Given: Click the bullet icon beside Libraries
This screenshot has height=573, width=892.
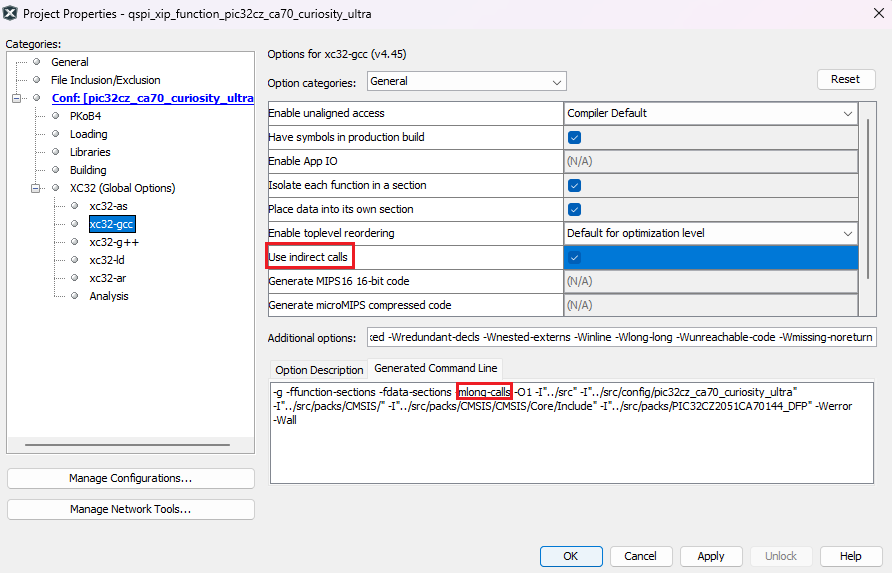Looking at the screenshot, I should click(56, 151).
